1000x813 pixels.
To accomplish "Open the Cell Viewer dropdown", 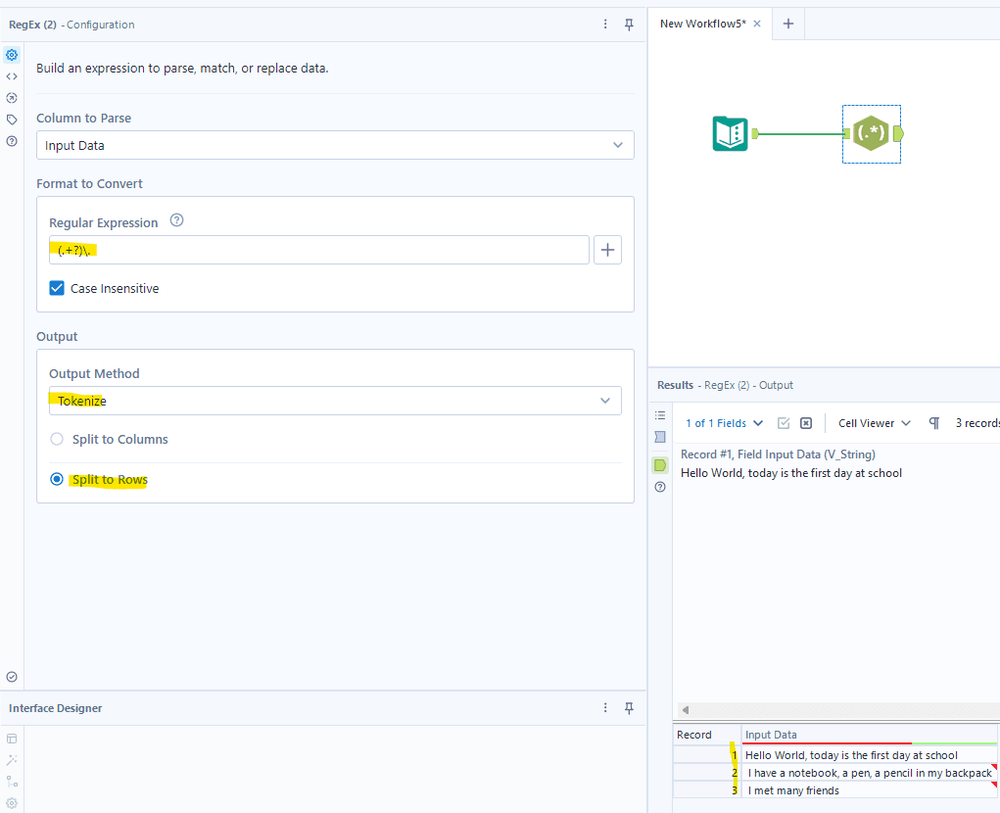I will click(x=874, y=423).
